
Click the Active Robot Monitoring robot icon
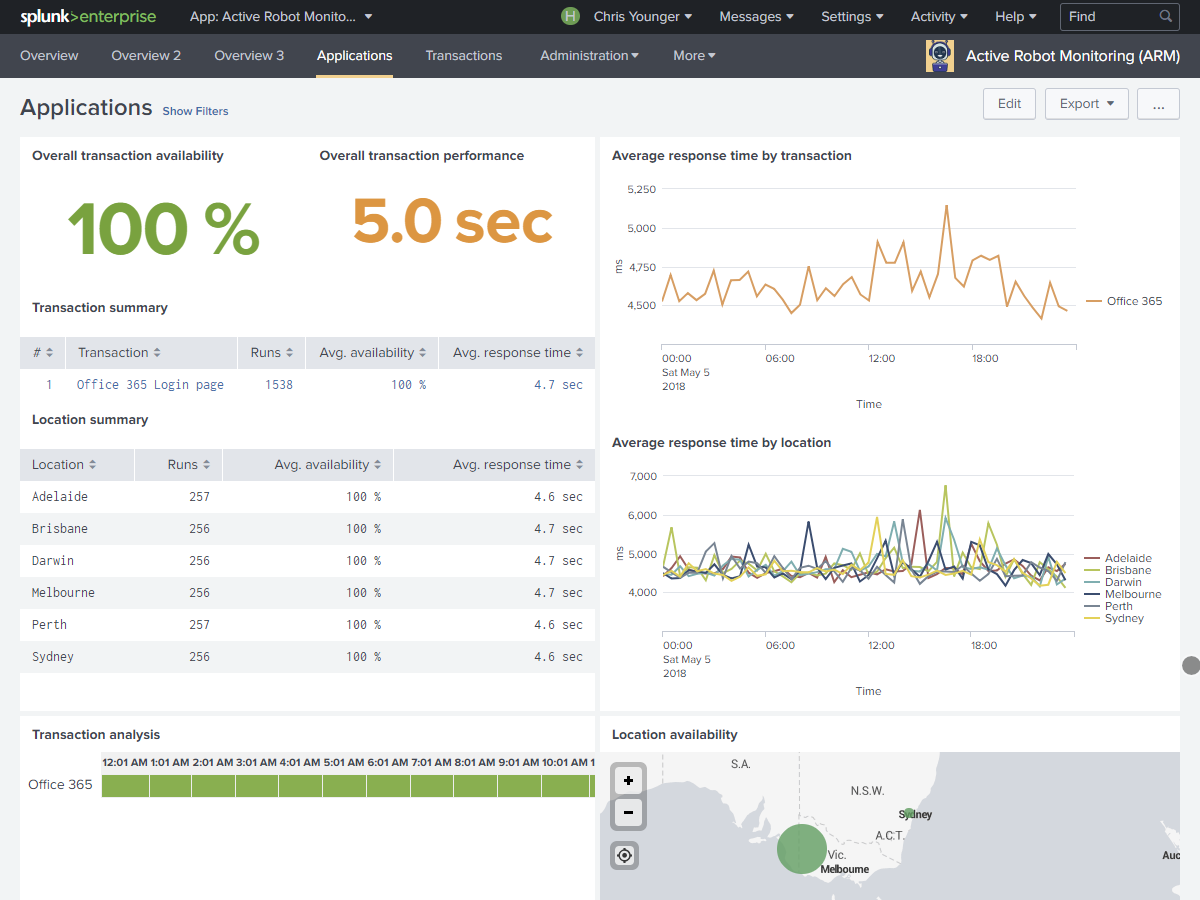pos(940,56)
